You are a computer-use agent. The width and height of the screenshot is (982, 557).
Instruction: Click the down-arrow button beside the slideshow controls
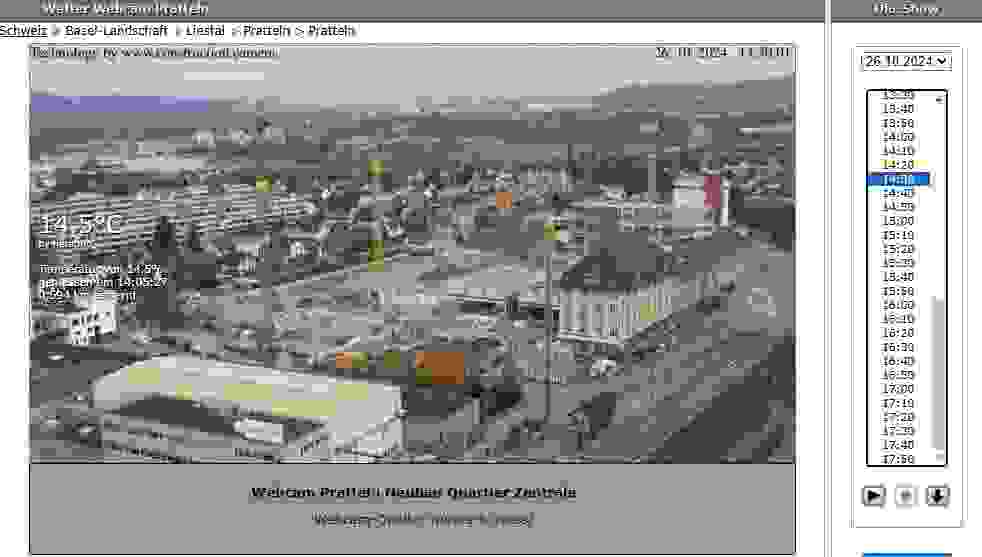point(937,496)
